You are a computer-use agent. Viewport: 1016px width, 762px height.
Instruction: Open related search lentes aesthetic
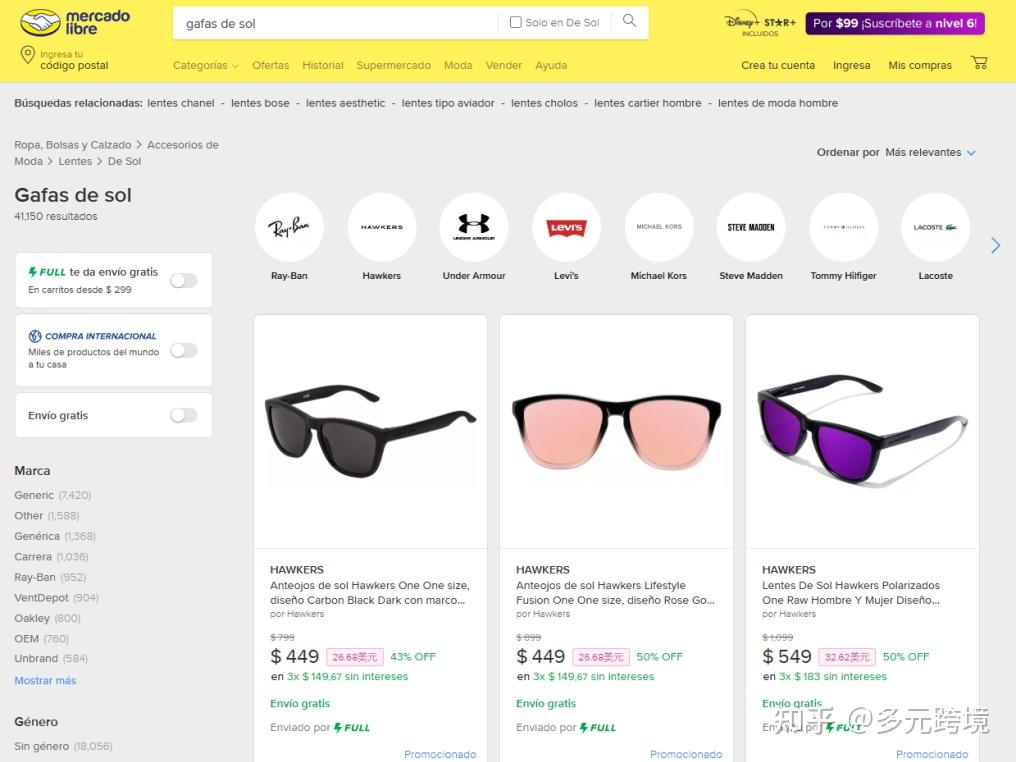[345, 103]
